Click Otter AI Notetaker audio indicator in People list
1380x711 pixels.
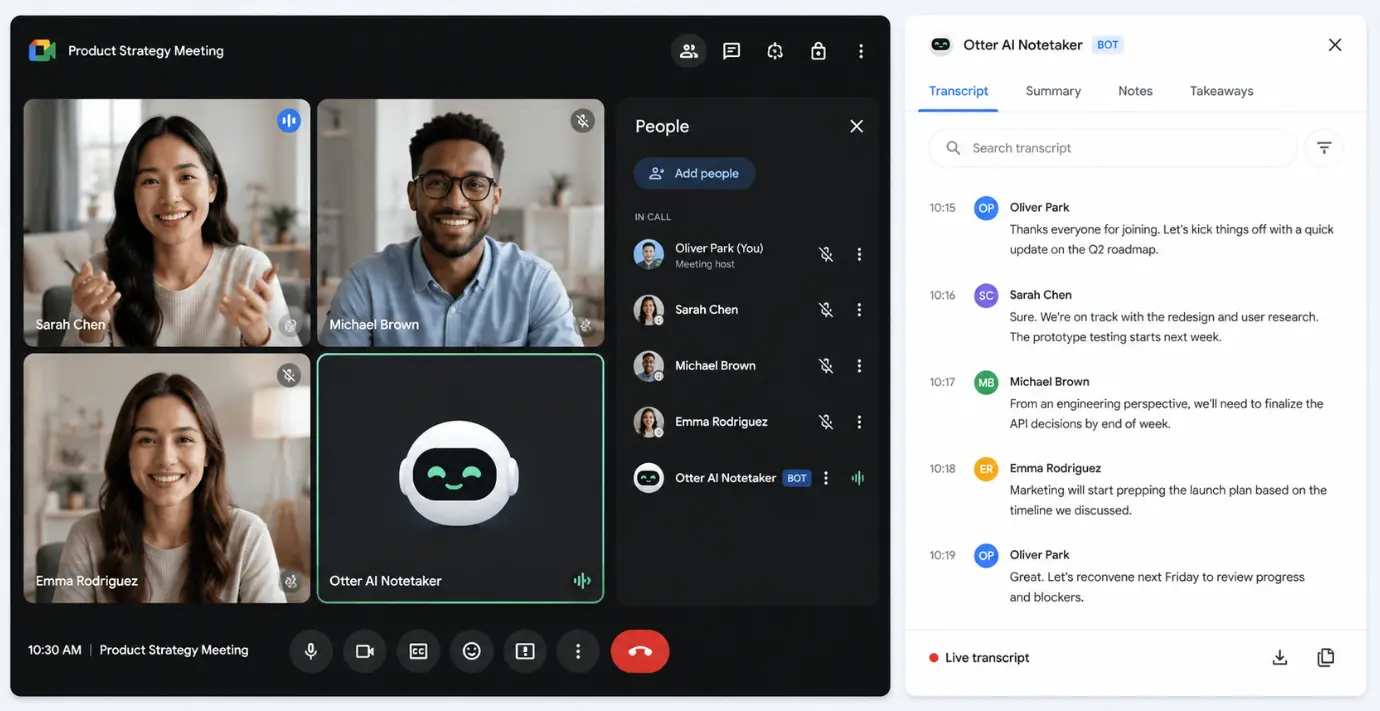point(858,478)
